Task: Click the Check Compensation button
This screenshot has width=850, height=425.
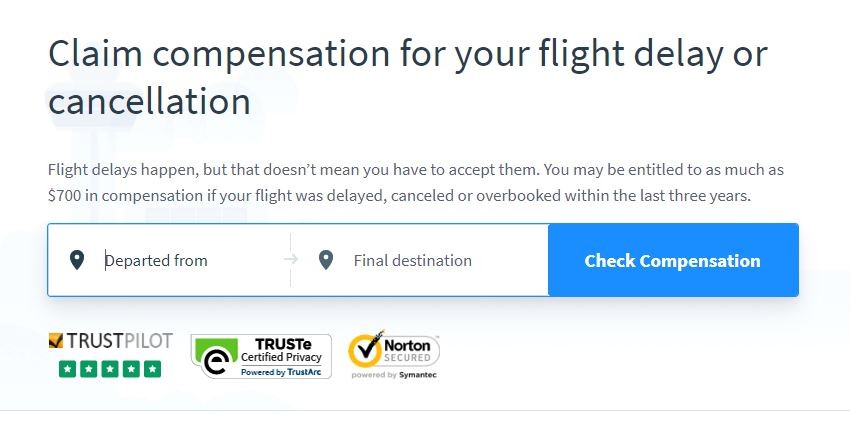Action: [x=673, y=260]
